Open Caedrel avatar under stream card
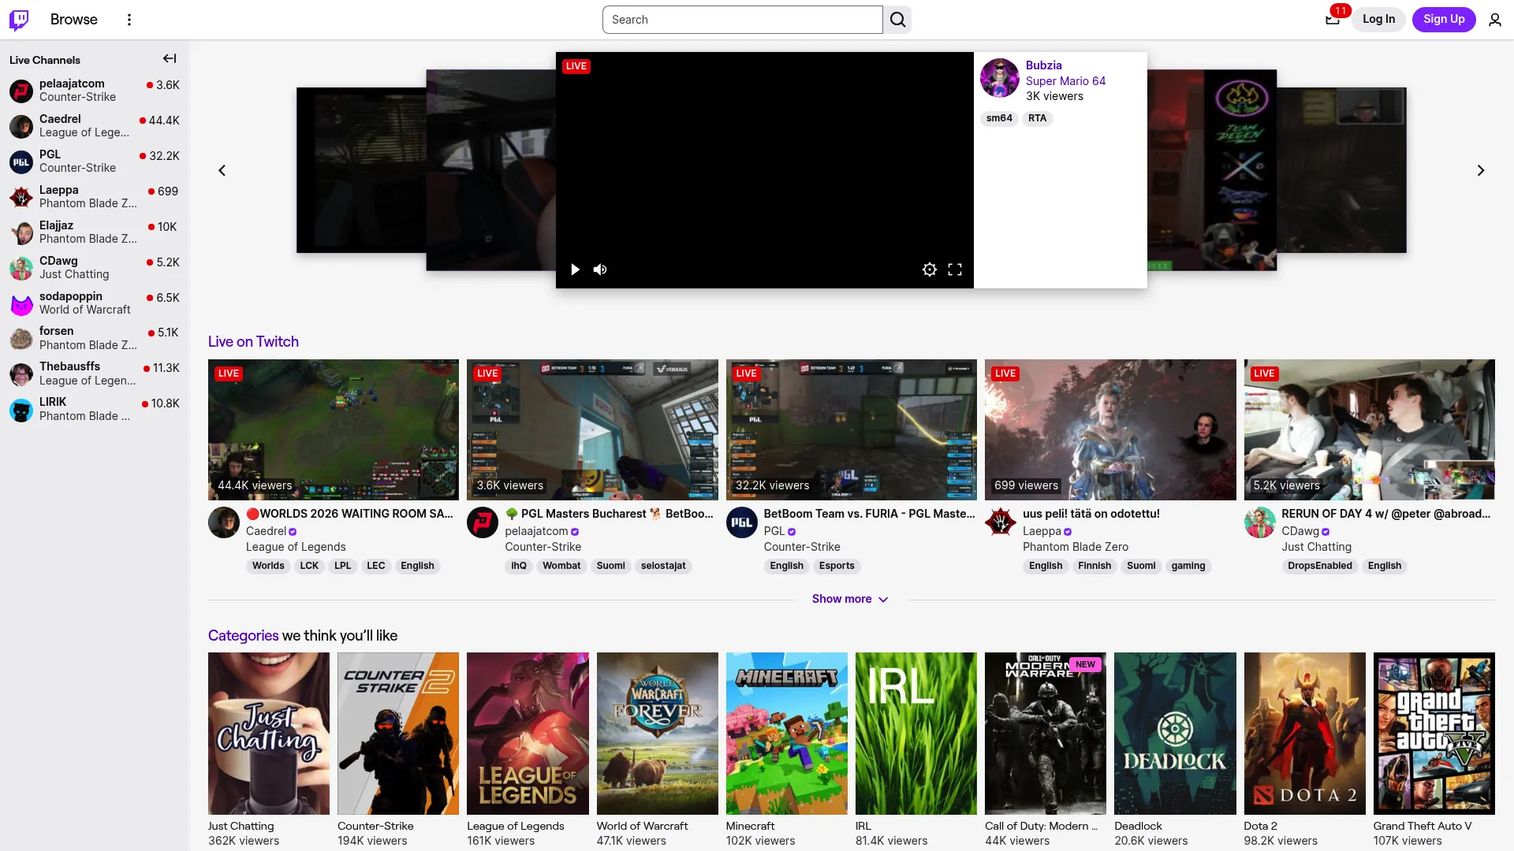 tap(224, 523)
